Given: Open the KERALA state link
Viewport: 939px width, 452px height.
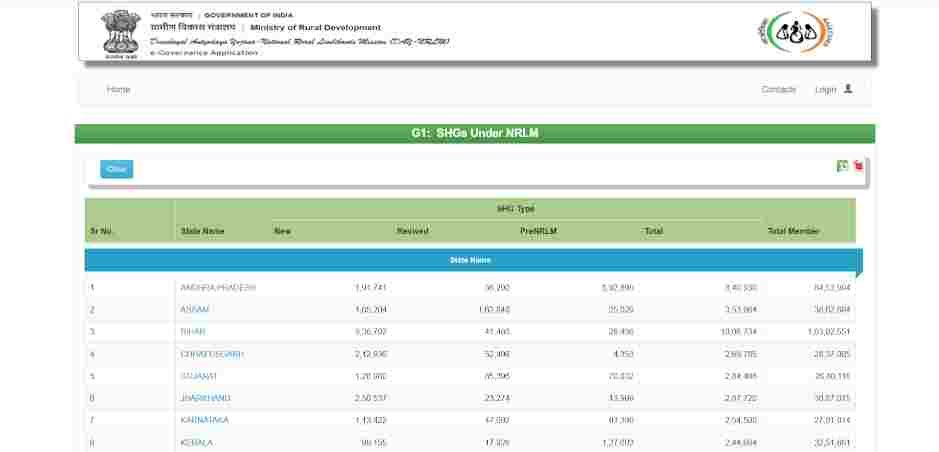Looking at the screenshot, I should pyautogui.click(x=197, y=443).
